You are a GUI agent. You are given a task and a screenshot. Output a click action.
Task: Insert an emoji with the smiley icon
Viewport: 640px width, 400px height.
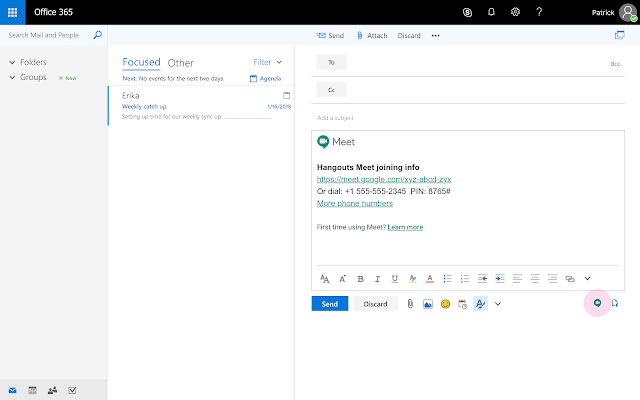[x=445, y=304]
